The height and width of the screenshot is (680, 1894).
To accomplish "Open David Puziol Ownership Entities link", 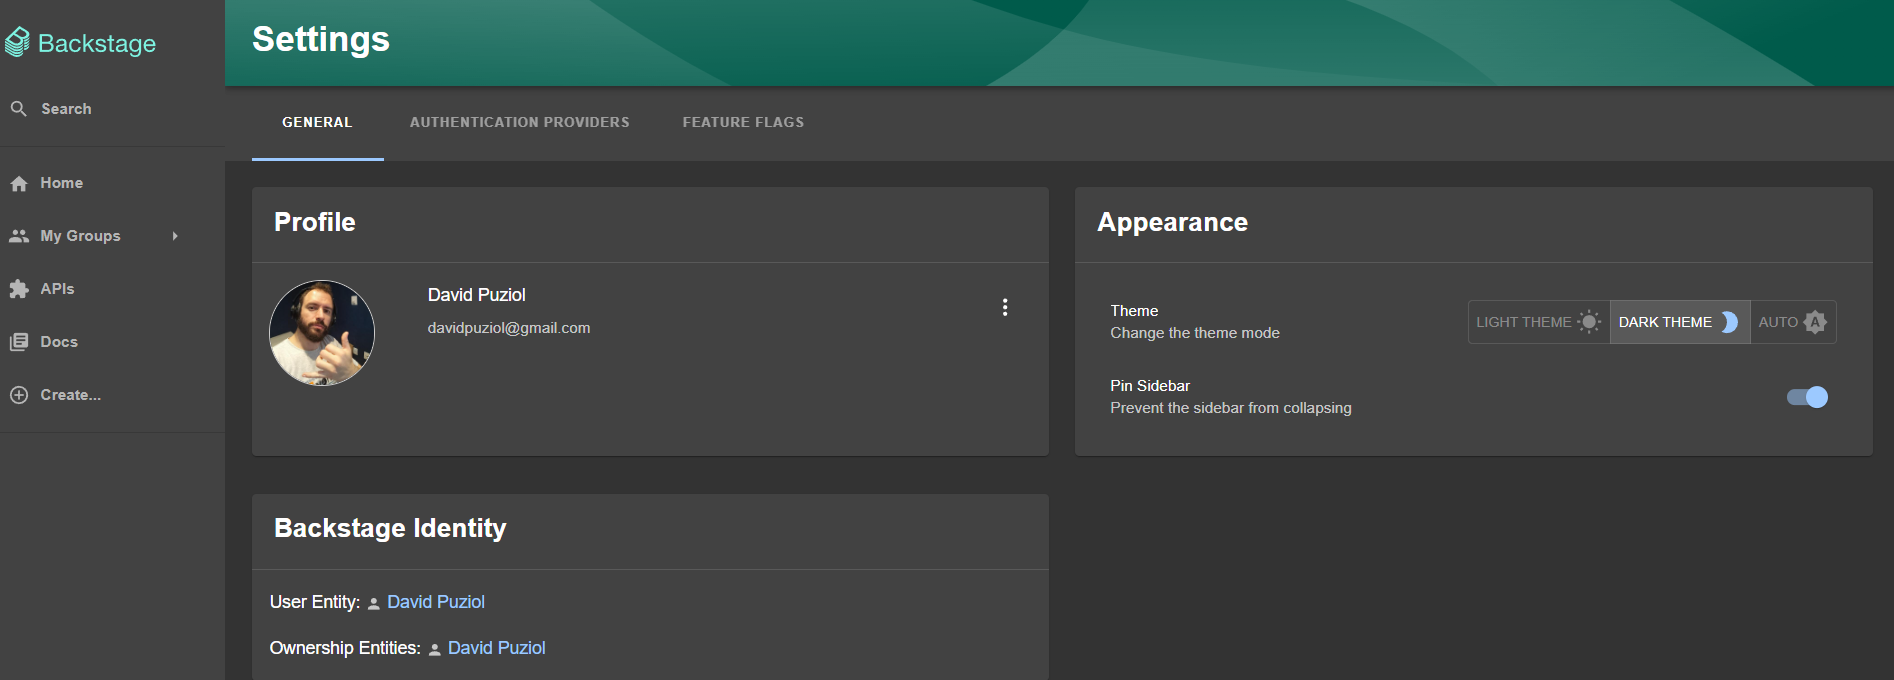I will click(496, 648).
